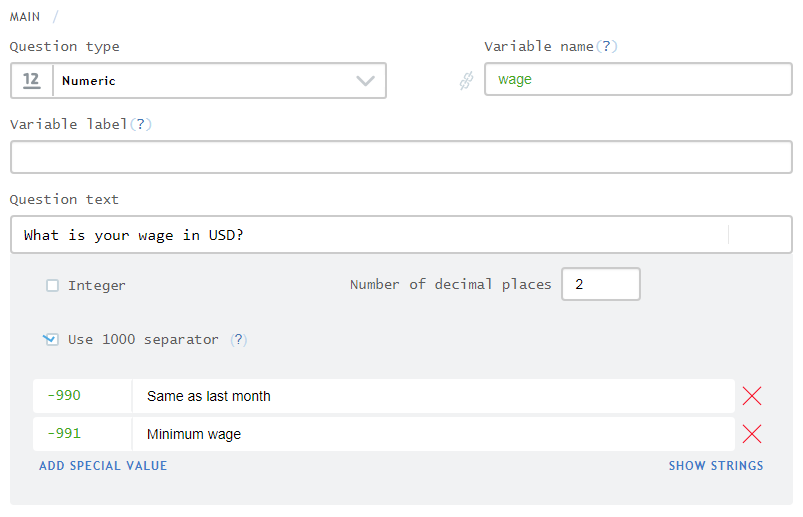This screenshot has height=517, width=803.
Task: Edit the "Minimum wage" label text field
Action: tap(432, 434)
